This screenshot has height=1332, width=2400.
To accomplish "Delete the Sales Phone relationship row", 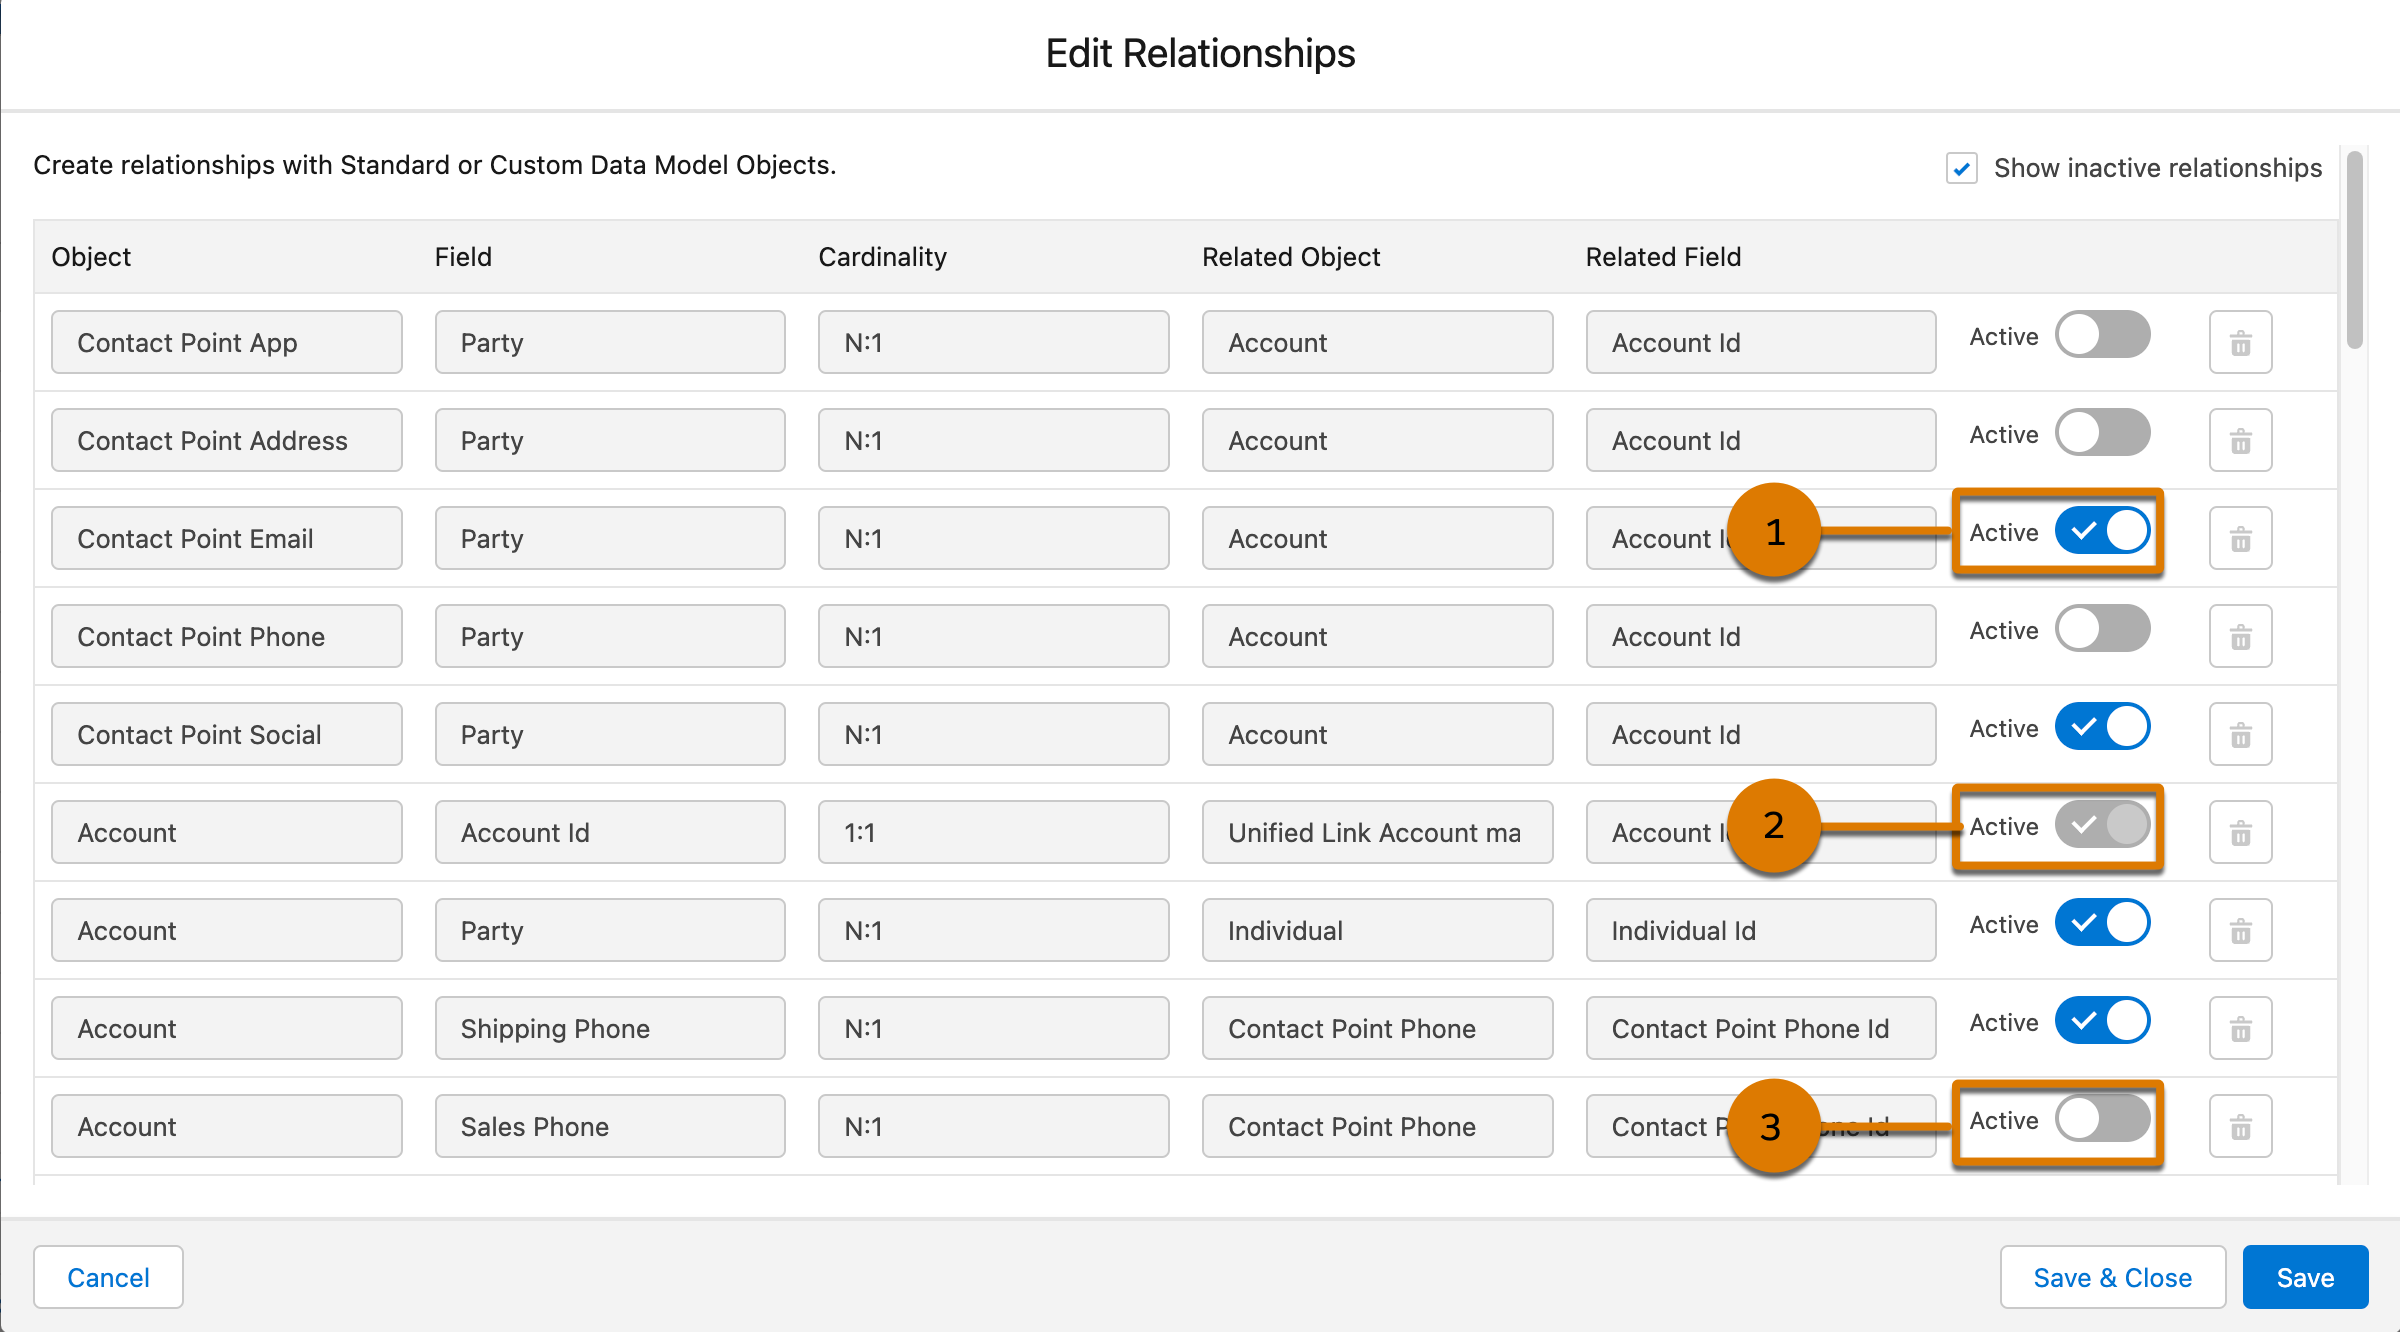I will (x=2240, y=1127).
